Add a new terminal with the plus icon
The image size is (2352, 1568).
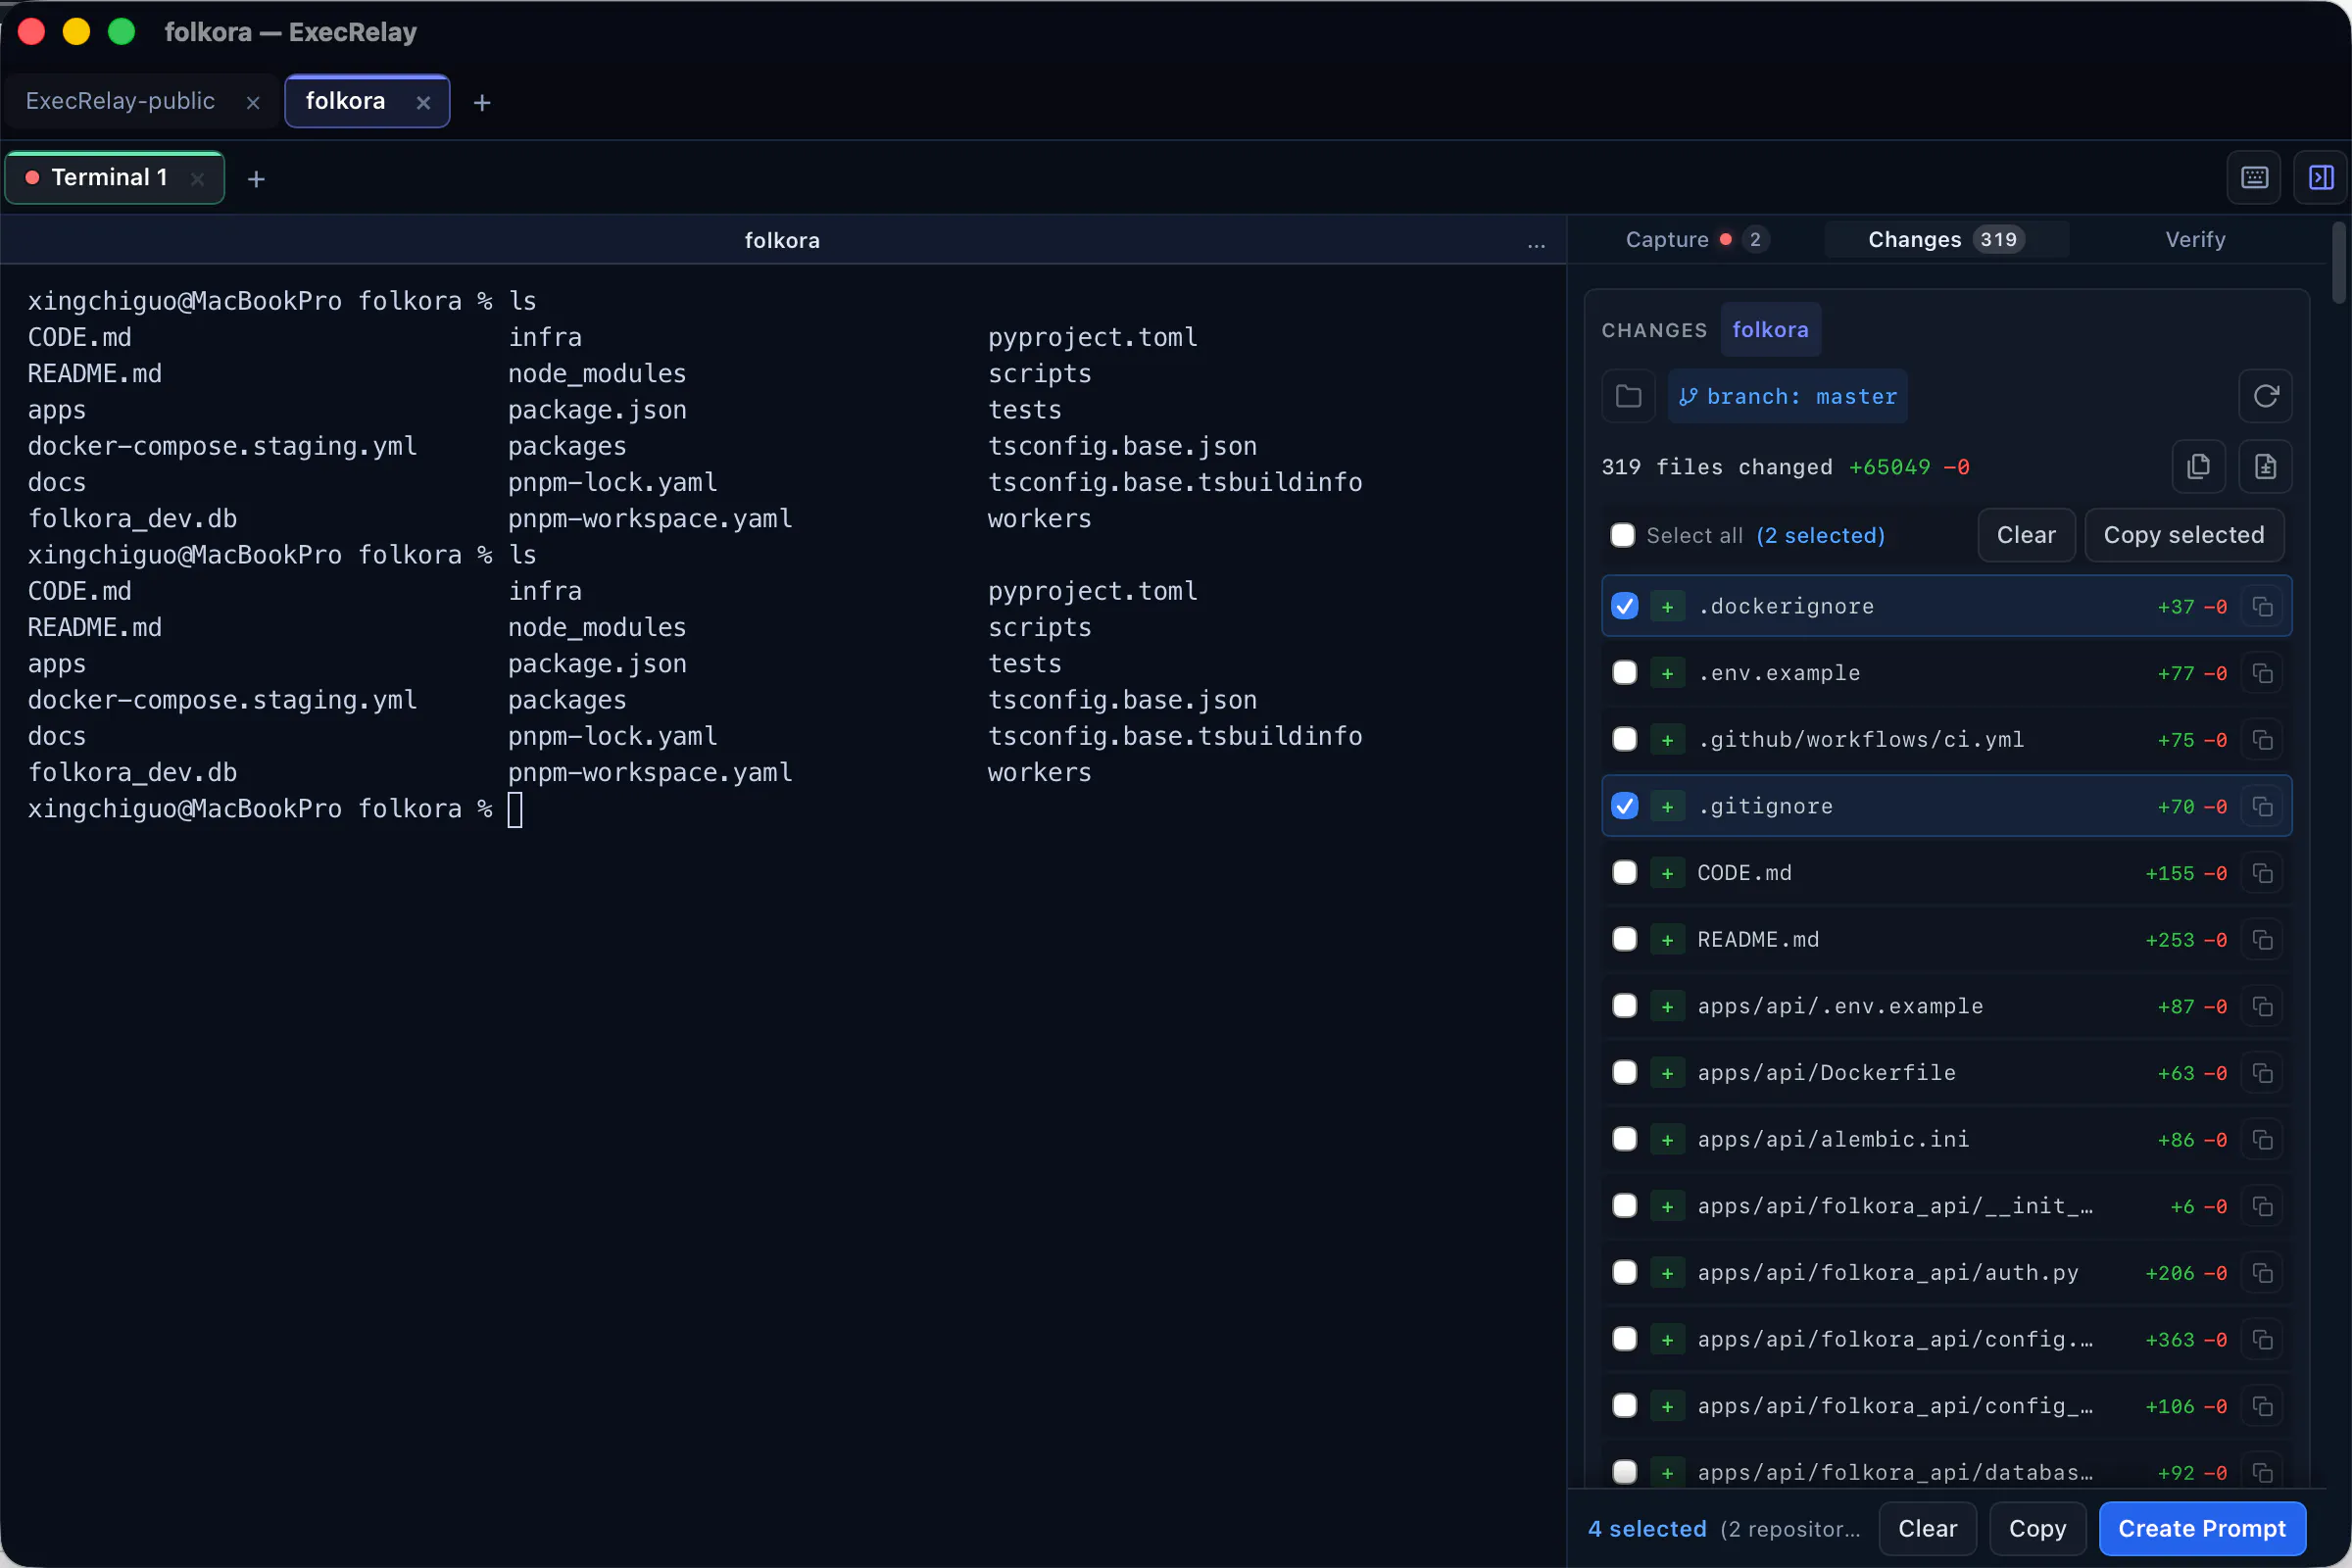point(256,179)
